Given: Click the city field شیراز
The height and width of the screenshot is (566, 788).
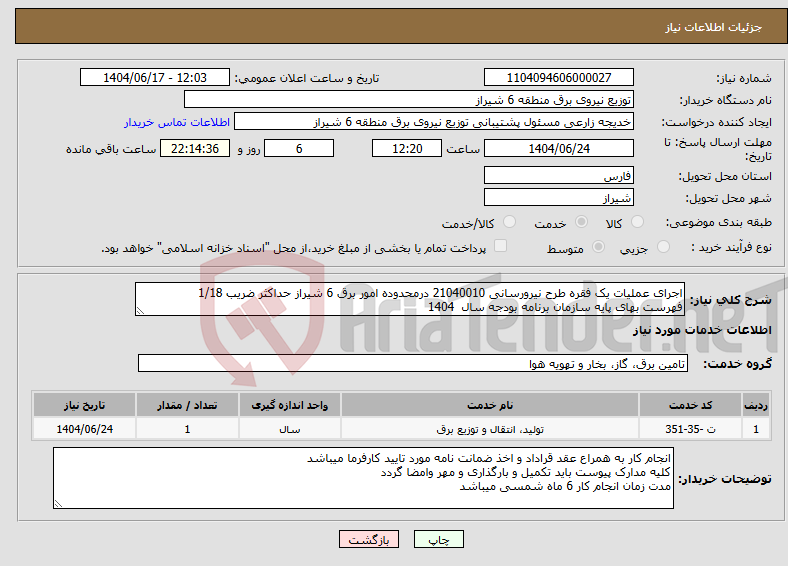Looking at the screenshot, I should (559, 197).
